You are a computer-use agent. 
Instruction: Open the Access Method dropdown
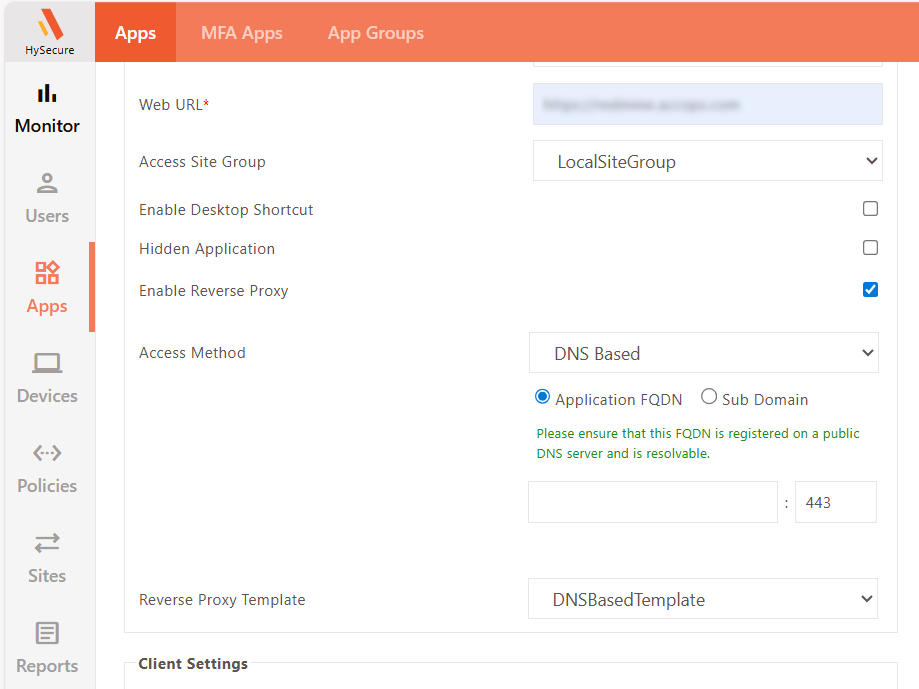tap(703, 353)
